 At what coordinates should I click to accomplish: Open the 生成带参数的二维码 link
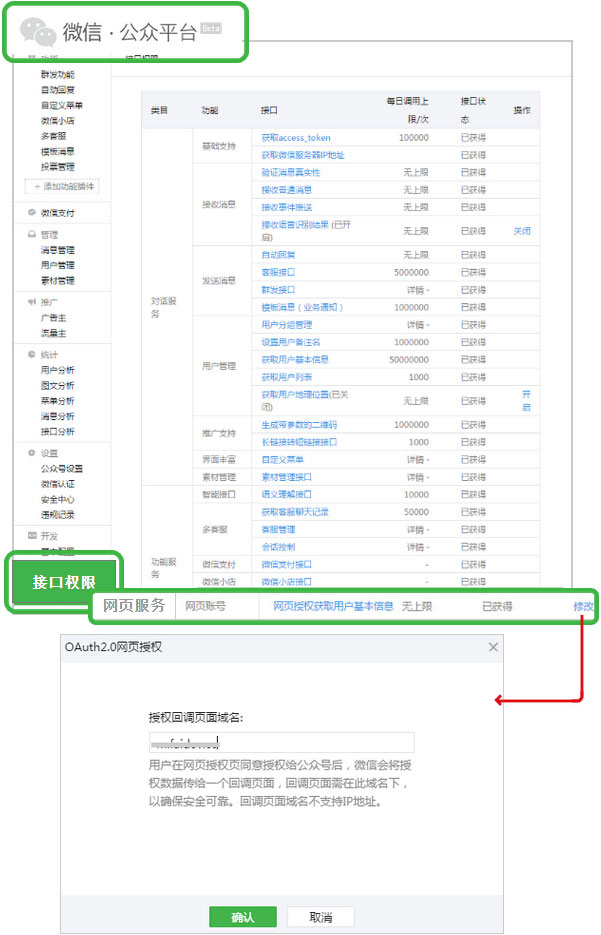[299, 425]
